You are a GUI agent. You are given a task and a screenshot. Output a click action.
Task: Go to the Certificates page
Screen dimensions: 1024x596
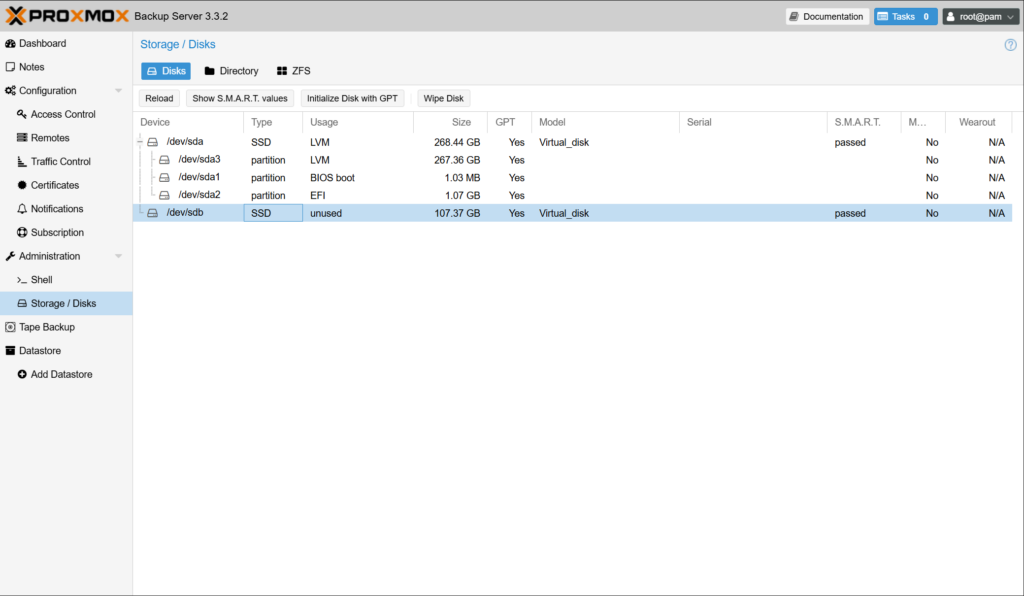[54, 185]
